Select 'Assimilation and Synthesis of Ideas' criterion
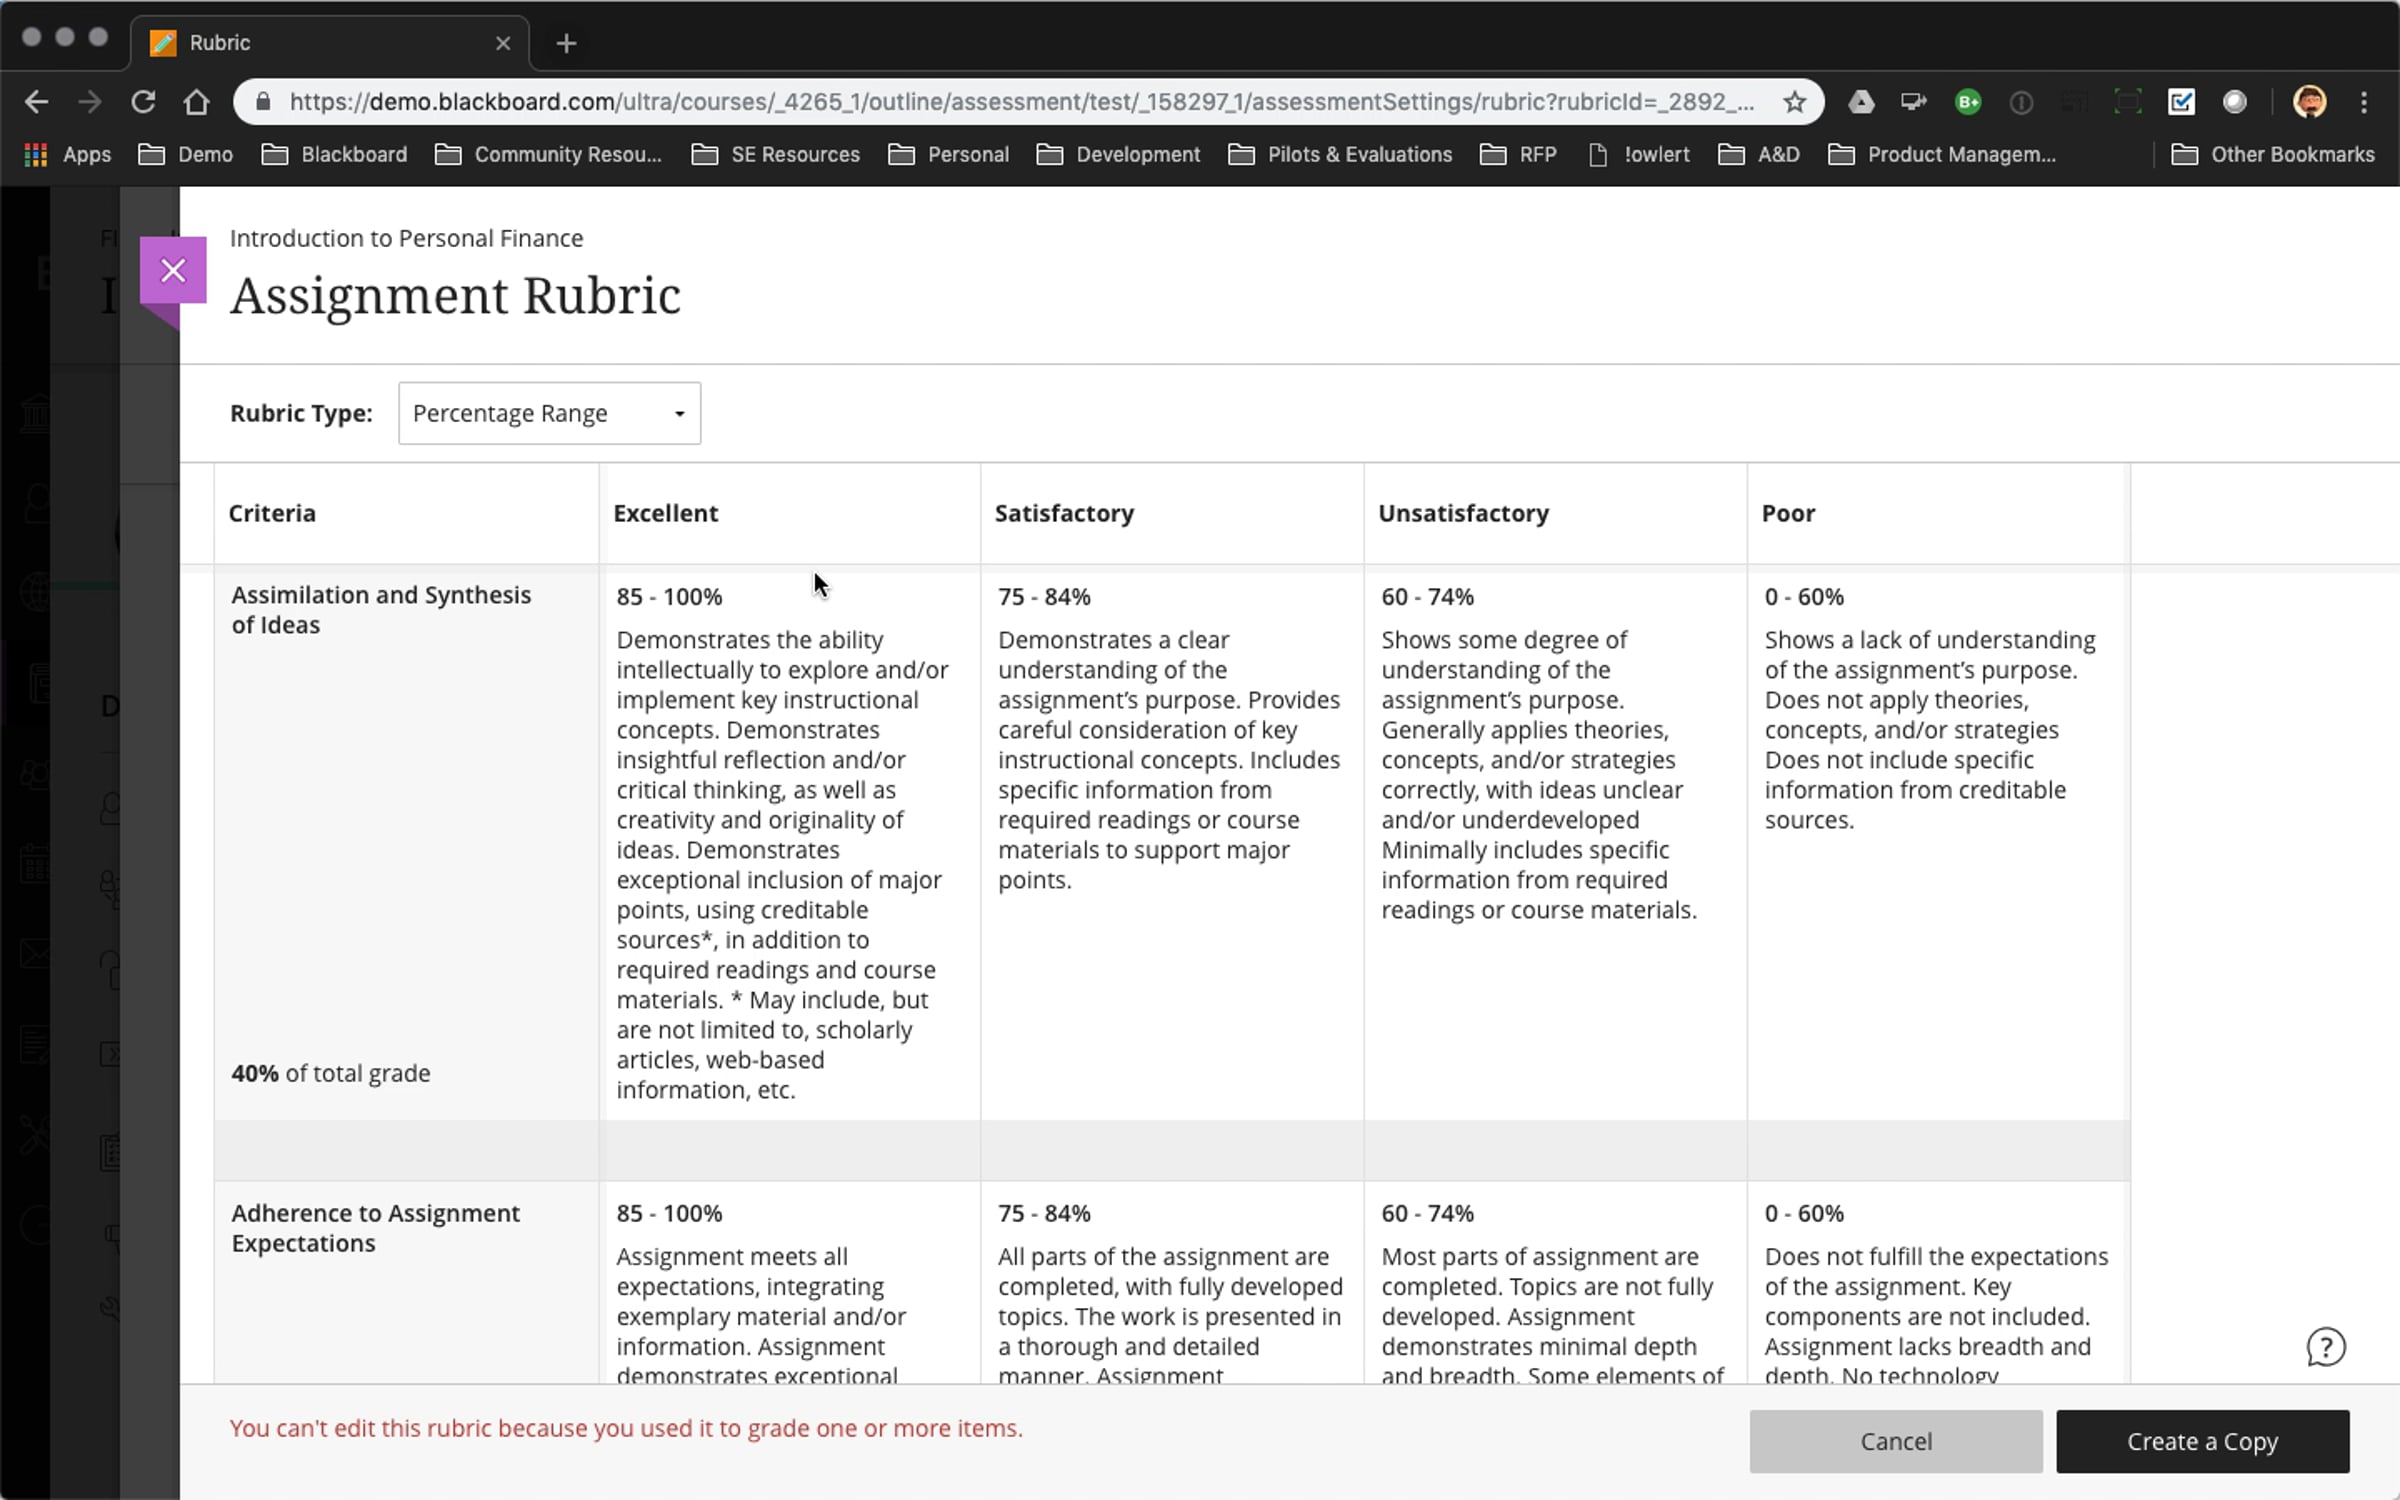This screenshot has height=1500, width=2400. 381,609
